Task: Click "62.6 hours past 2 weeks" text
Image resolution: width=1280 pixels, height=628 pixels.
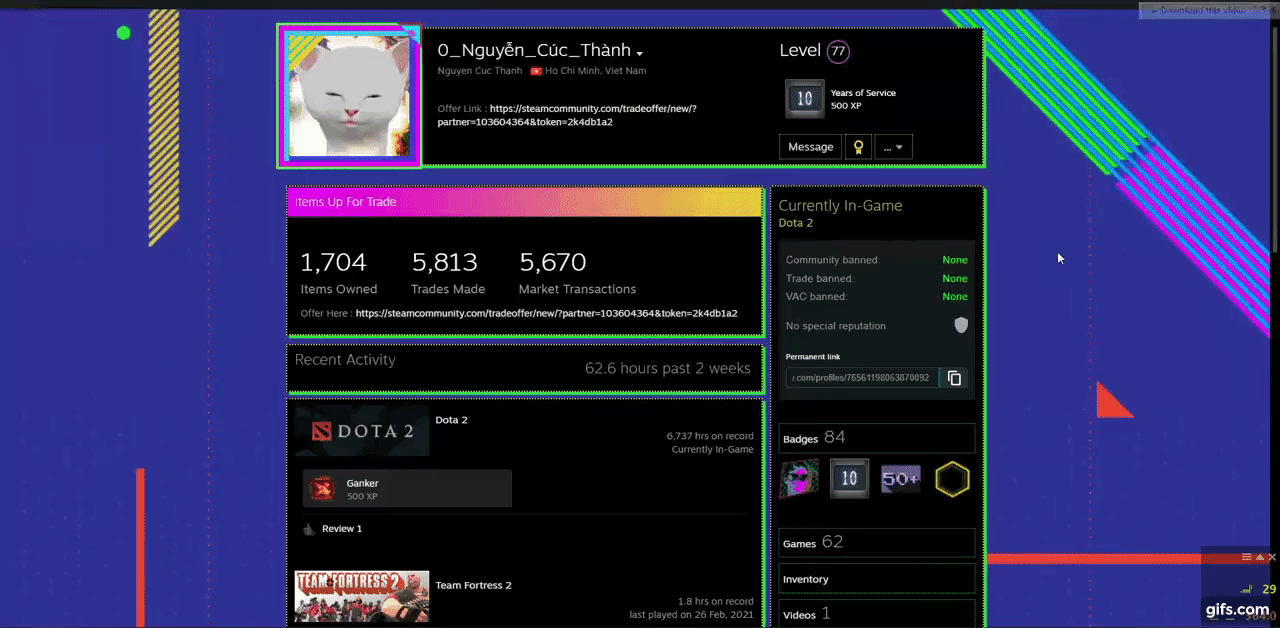Action: (x=668, y=369)
